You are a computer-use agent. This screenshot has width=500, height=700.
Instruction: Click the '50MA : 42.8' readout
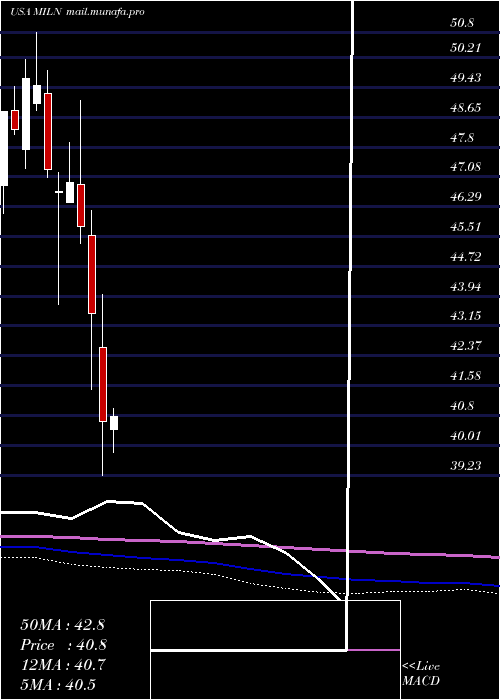tap(62, 625)
